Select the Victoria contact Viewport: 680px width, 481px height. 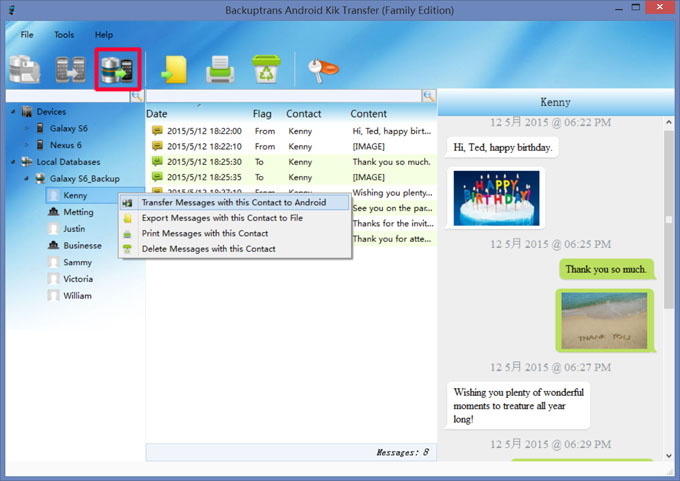[x=78, y=278]
